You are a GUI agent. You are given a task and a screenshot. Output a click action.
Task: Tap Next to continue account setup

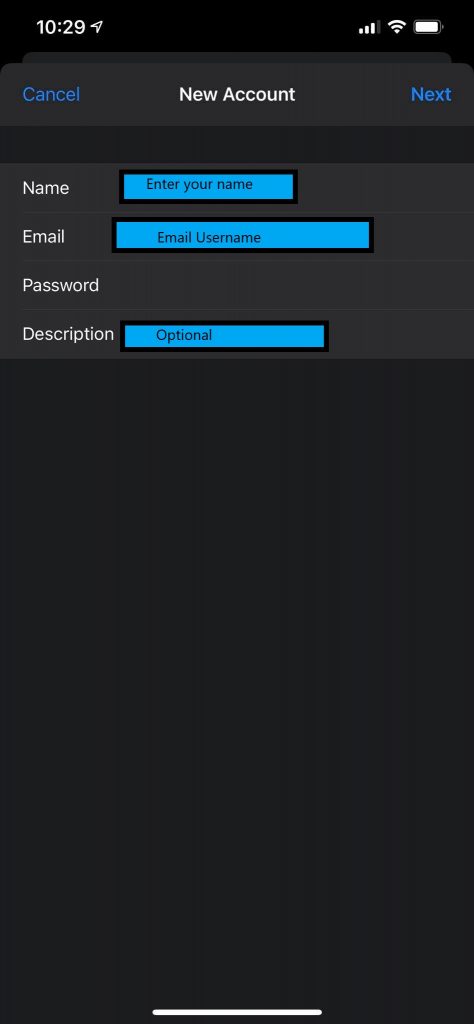click(431, 94)
